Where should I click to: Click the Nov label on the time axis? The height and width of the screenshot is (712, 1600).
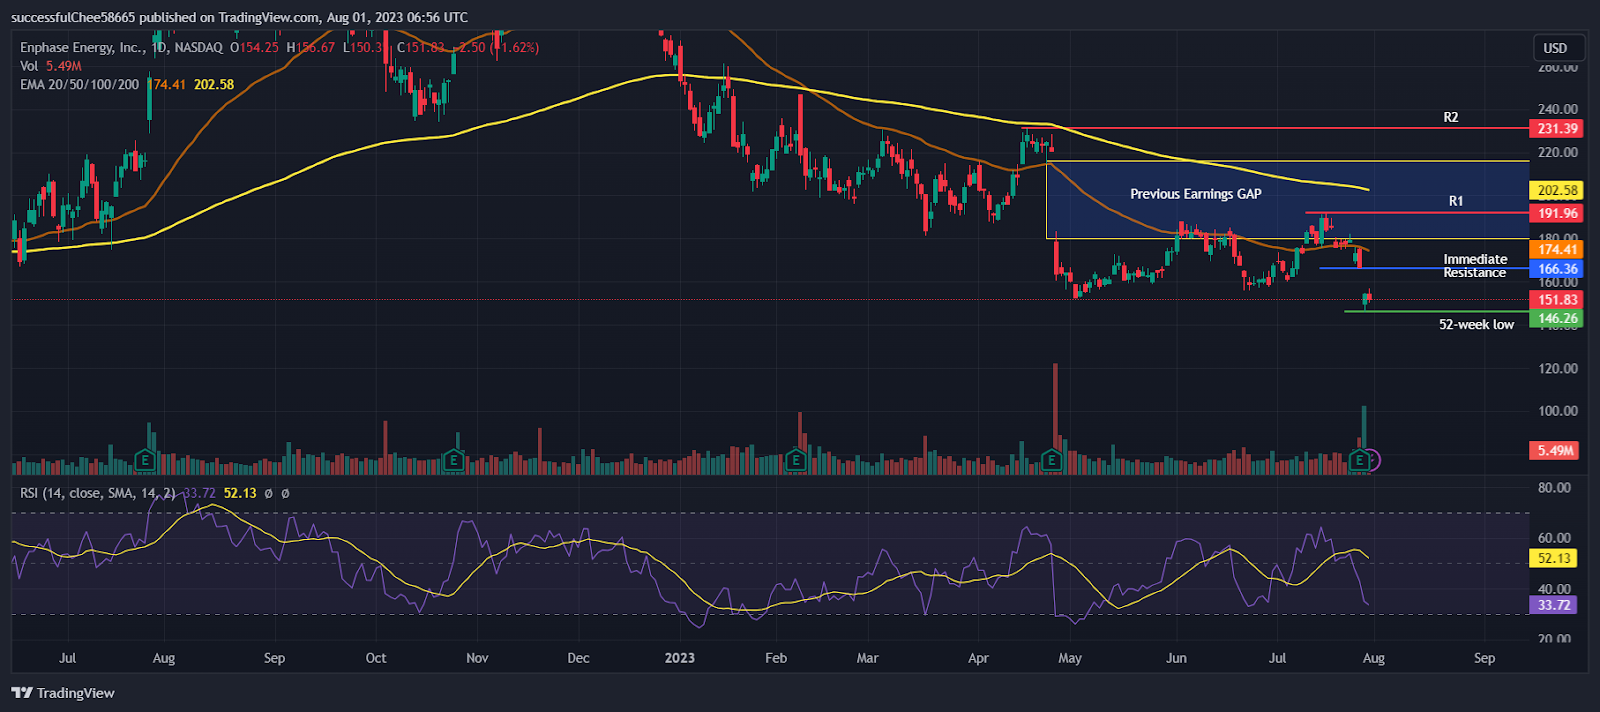coord(478,658)
